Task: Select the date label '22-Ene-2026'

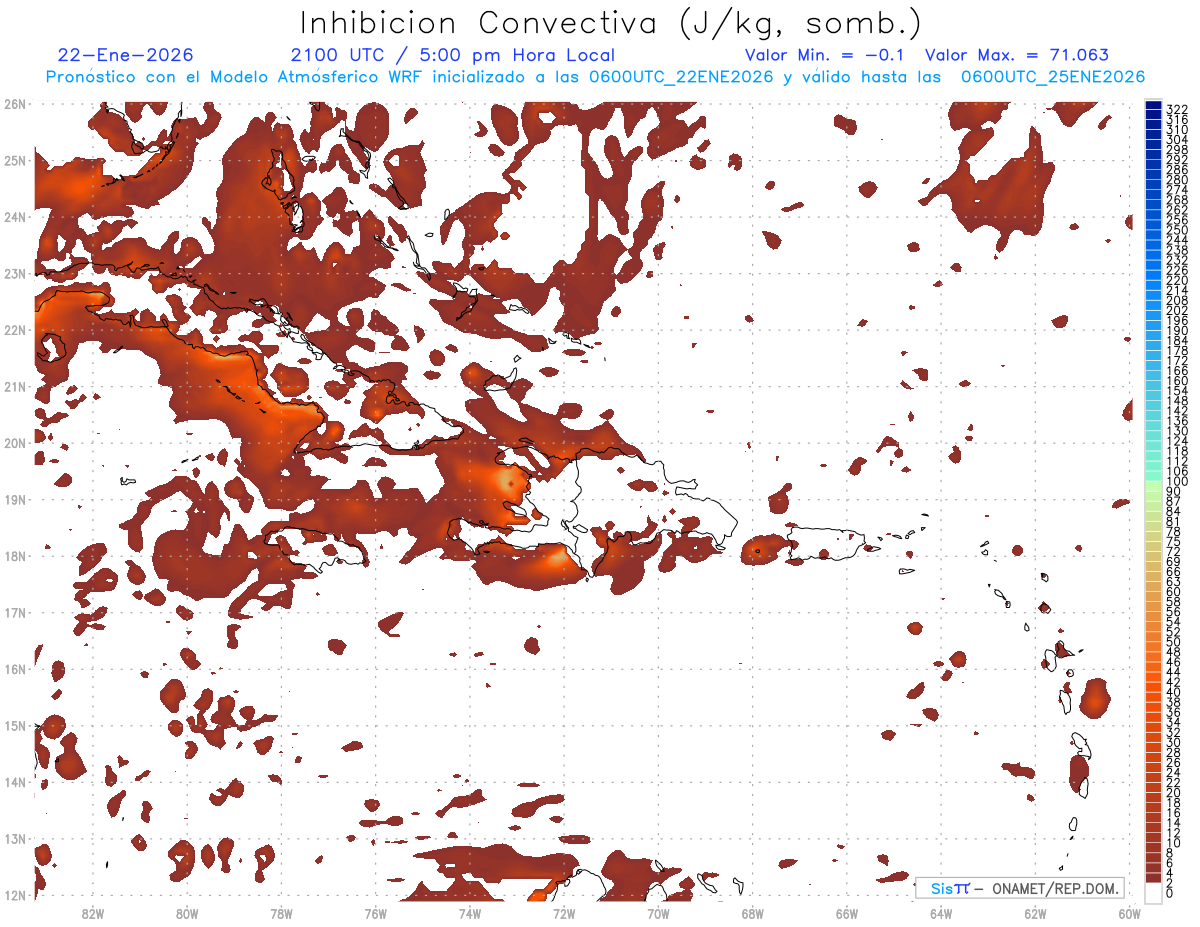Action: [126, 56]
